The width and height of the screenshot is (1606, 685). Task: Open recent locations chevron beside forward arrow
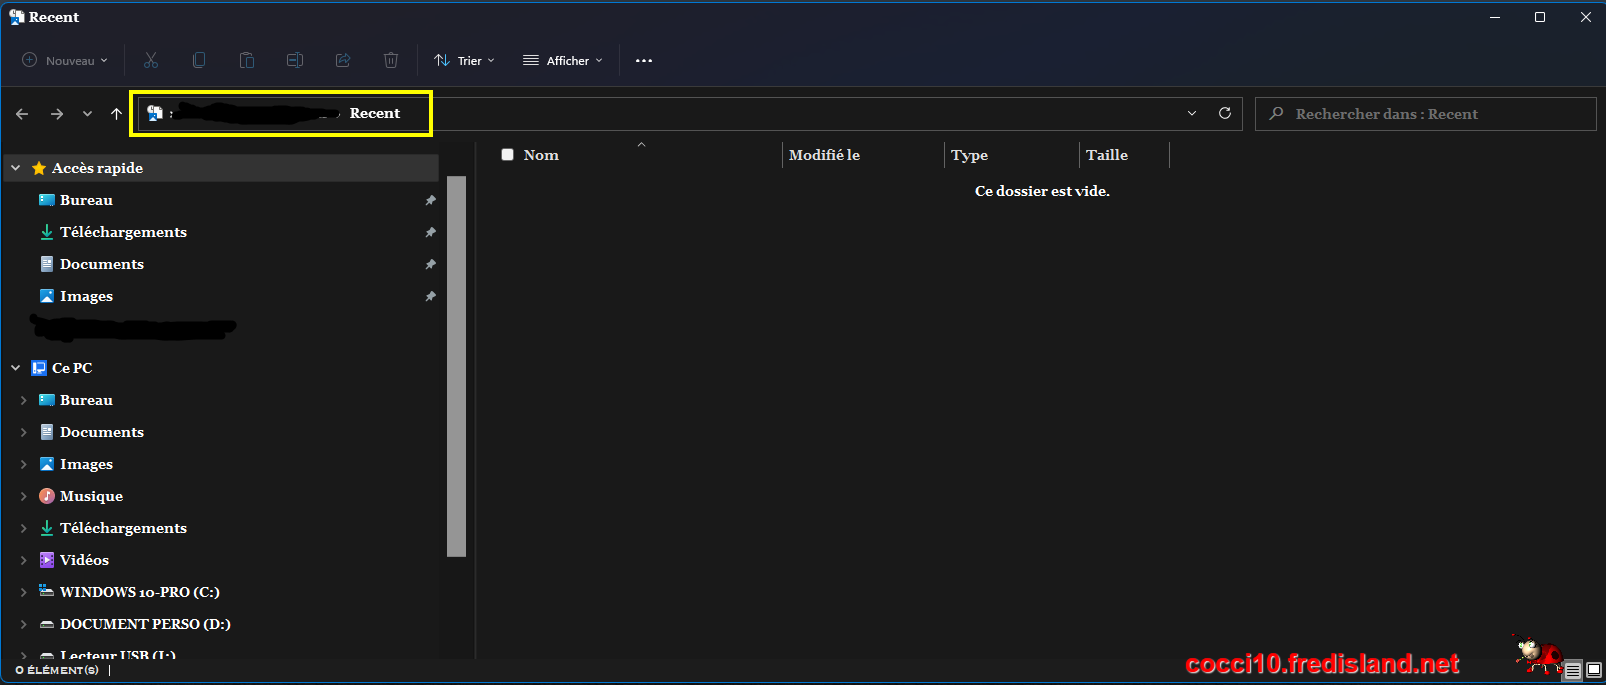click(x=87, y=114)
